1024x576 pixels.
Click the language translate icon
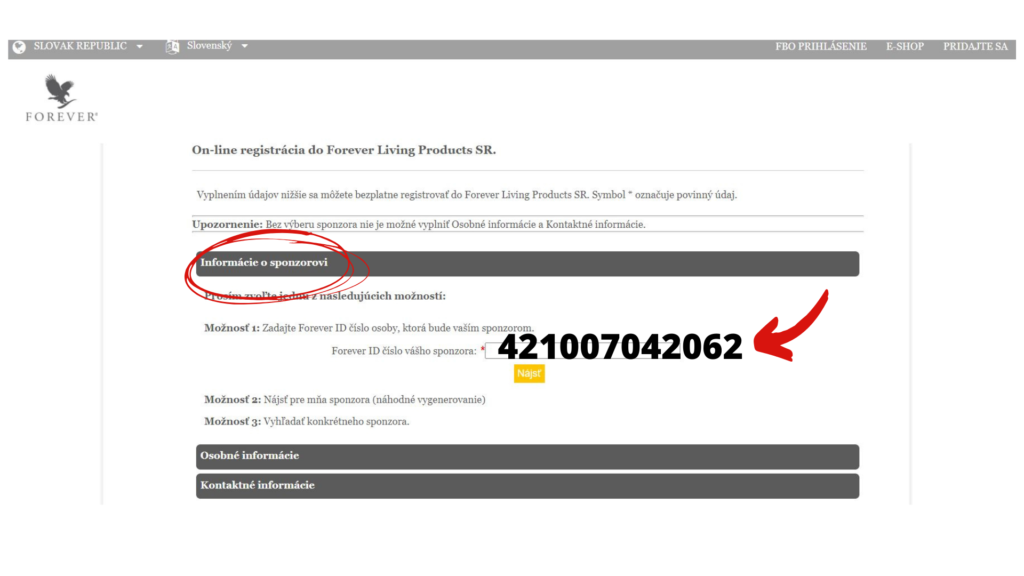point(172,47)
